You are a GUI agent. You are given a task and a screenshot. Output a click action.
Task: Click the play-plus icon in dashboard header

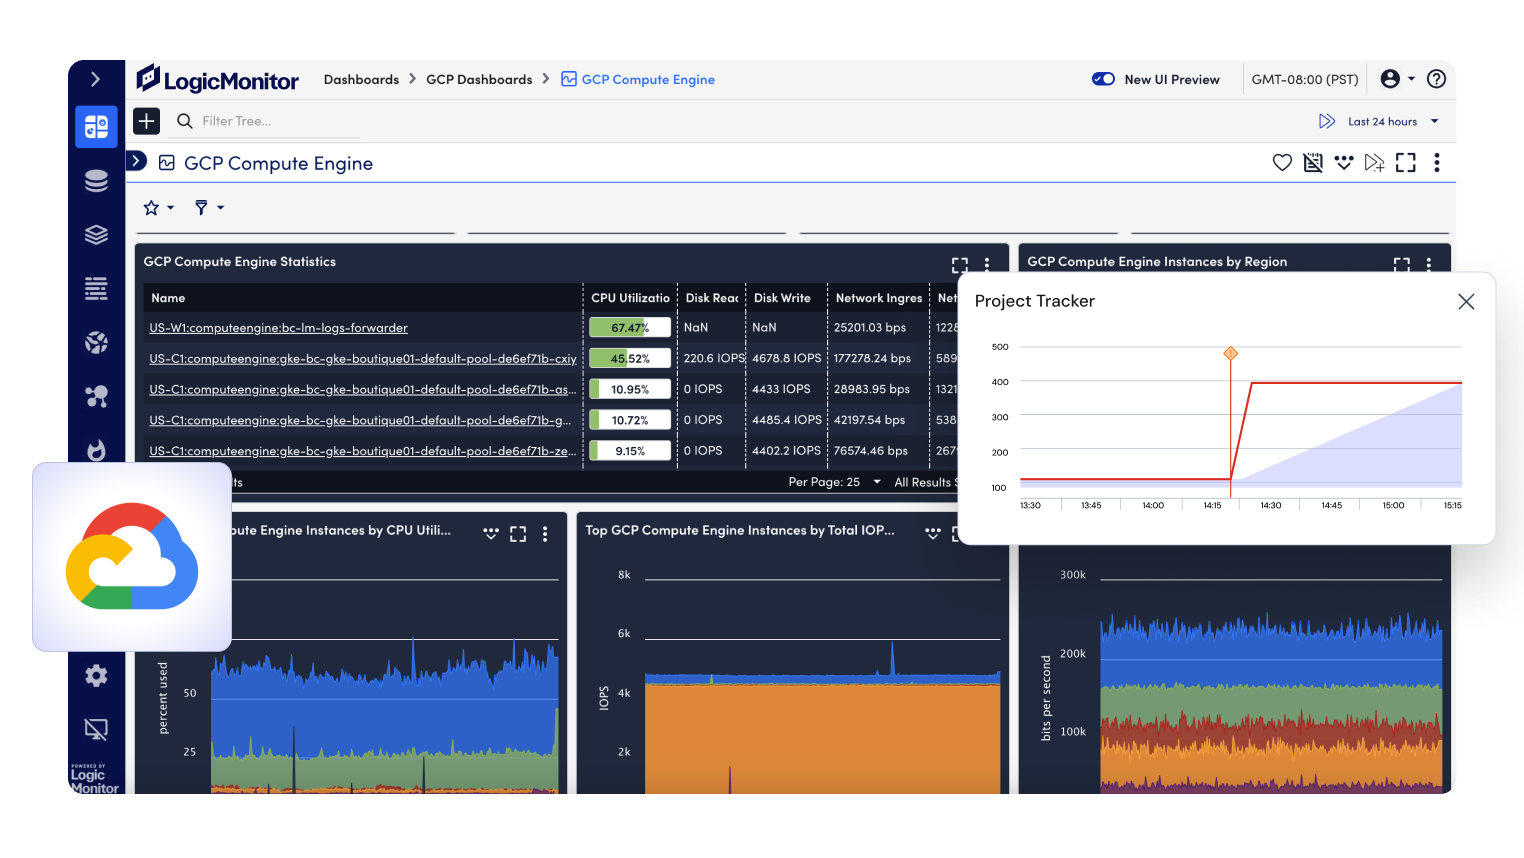click(1375, 162)
